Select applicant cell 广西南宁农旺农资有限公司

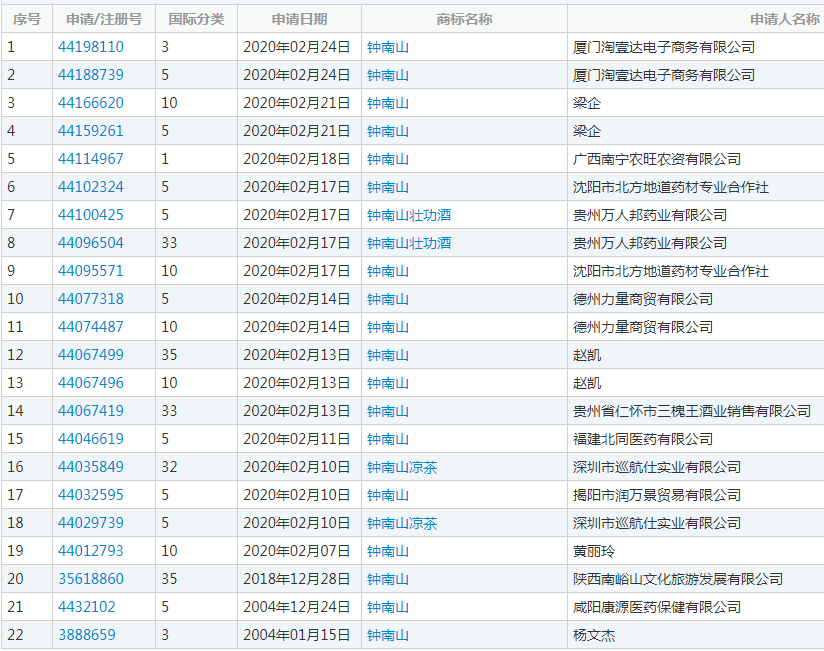(x=656, y=159)
